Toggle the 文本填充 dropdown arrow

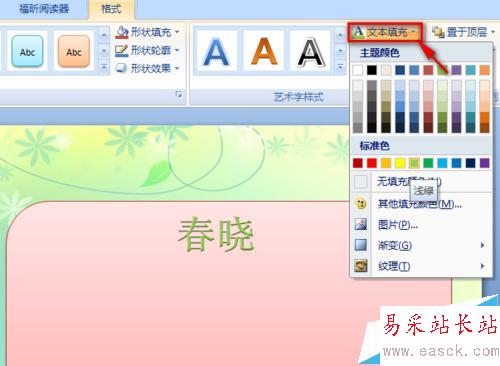click(414, 32)
